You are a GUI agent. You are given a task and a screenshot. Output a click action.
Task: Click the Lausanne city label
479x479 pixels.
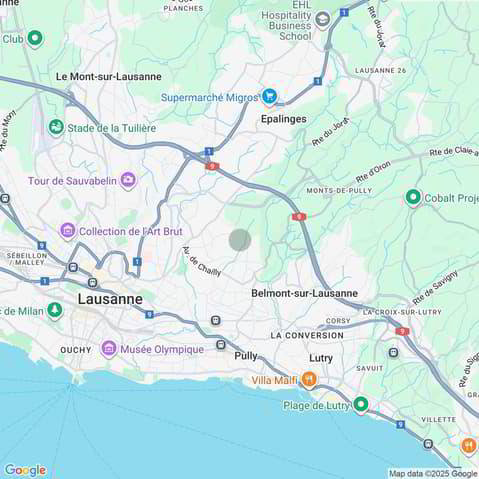coord(110,299)
